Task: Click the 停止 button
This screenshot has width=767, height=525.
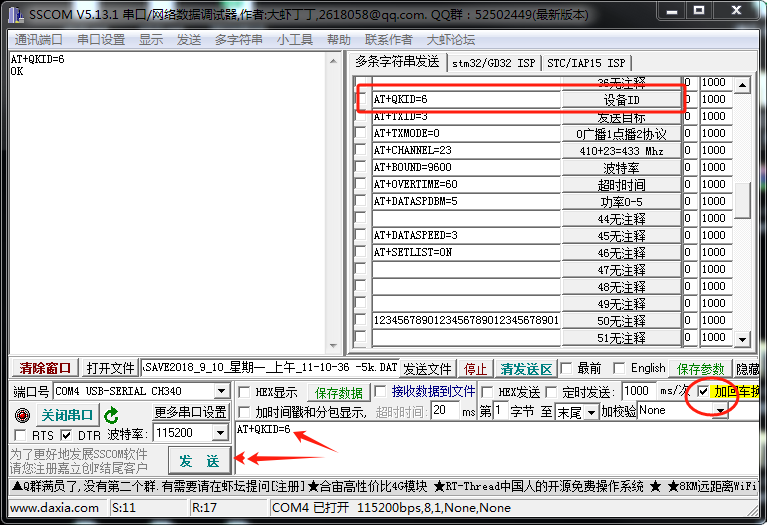Action: tap(475, 368)
